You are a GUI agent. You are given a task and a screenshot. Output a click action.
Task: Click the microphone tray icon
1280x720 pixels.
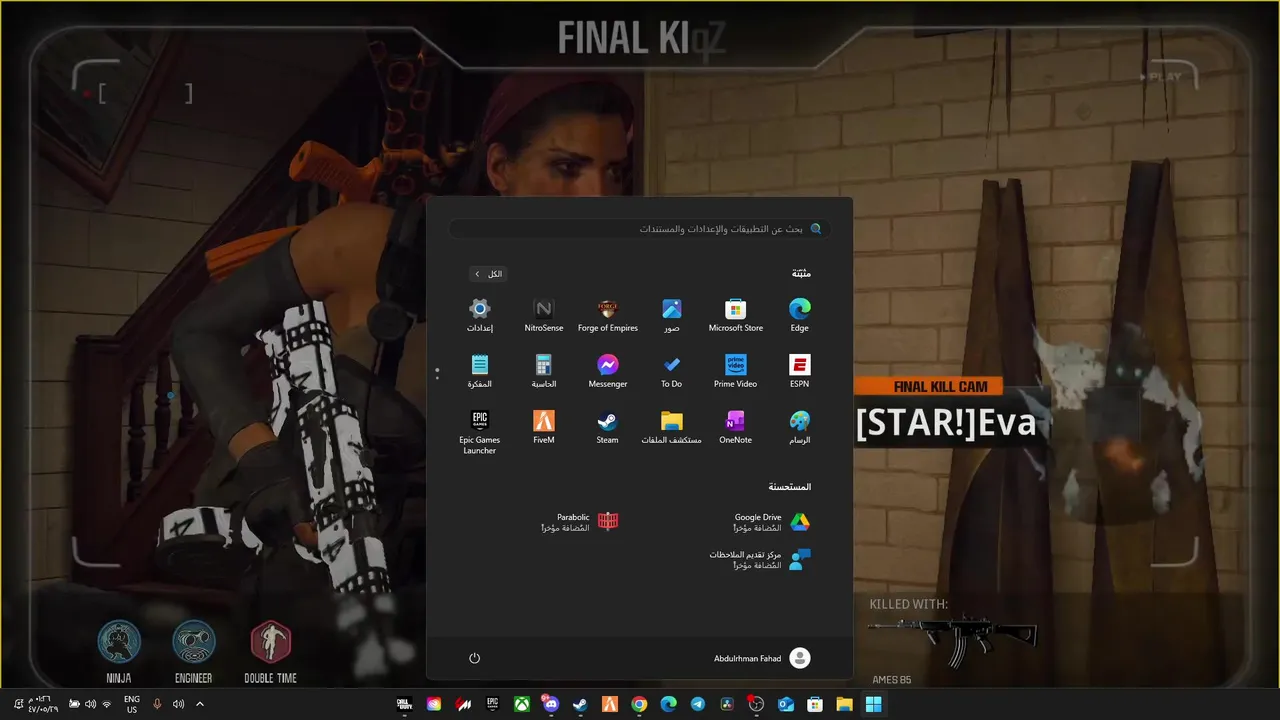(157, 704)
